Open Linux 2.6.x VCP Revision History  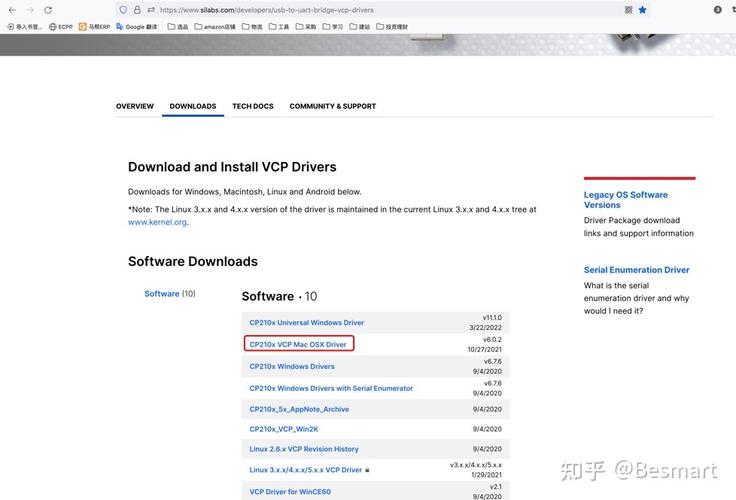[x=304, y=449]
